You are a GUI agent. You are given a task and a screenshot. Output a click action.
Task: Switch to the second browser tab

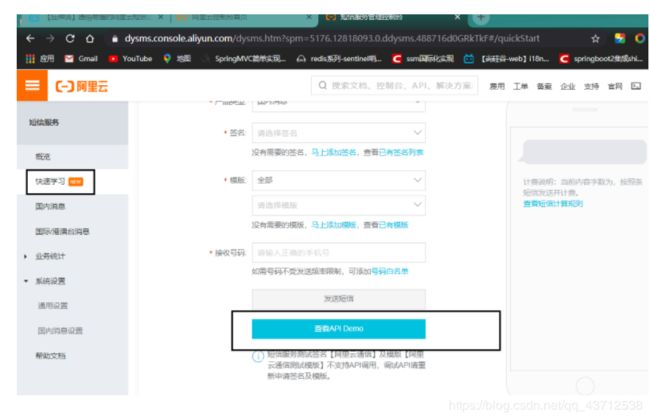[243, 18]
